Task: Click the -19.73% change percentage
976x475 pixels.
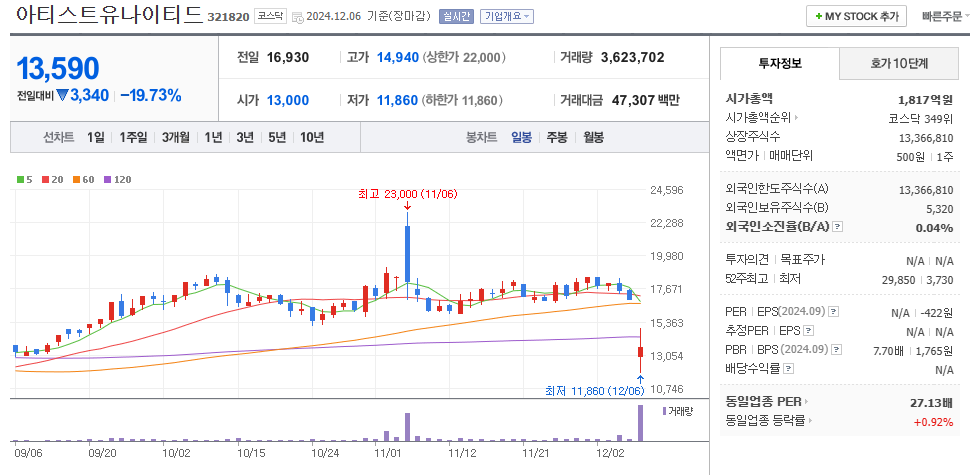Action: [151, 95]
